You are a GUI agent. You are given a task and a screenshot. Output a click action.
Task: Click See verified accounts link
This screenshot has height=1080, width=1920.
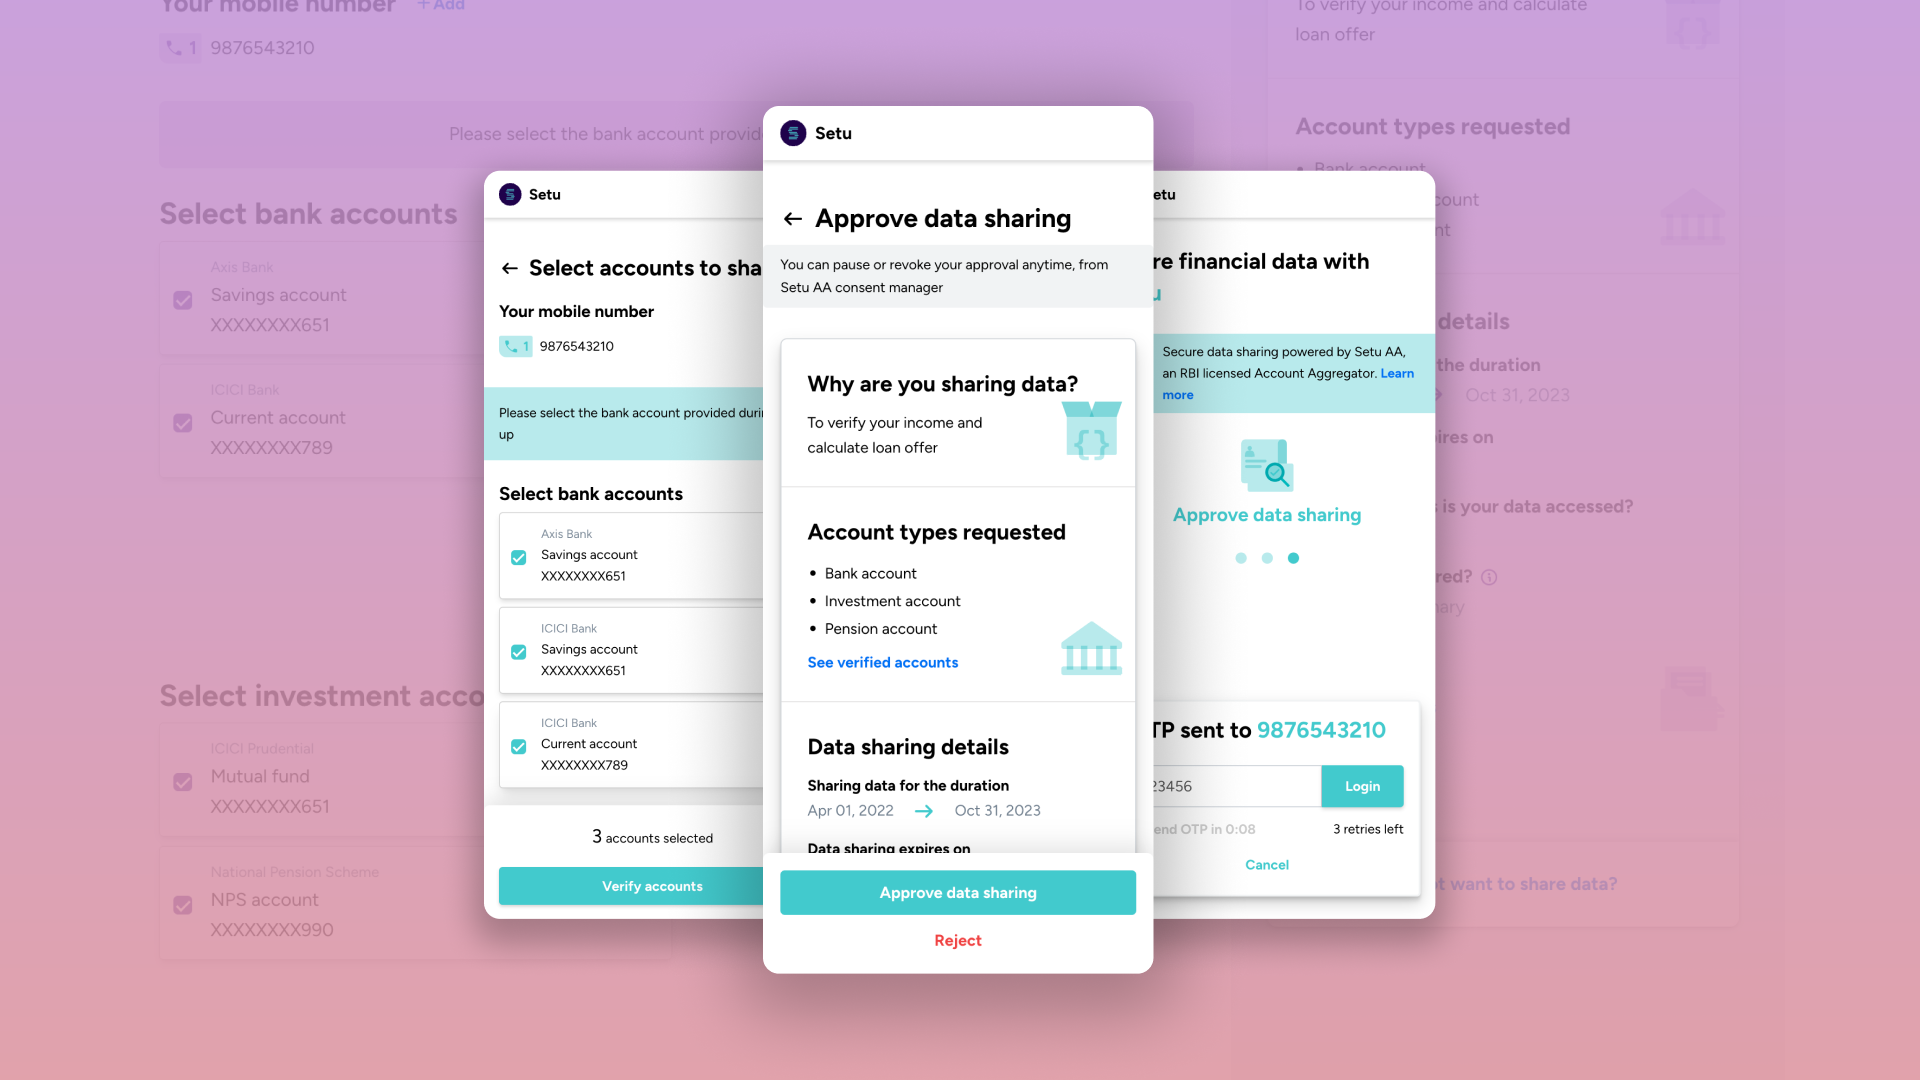882,662
